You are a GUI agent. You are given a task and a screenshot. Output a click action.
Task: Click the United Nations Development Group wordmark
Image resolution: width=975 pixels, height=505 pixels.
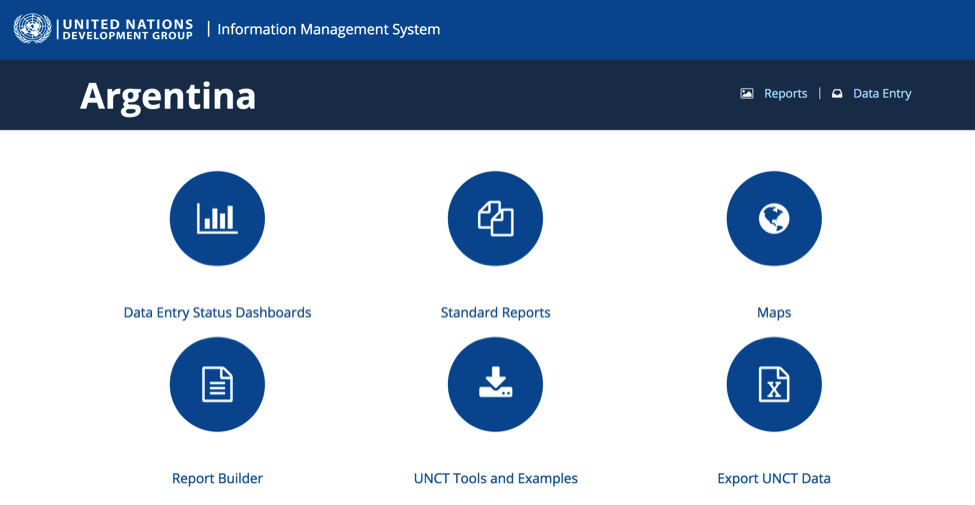127,29
